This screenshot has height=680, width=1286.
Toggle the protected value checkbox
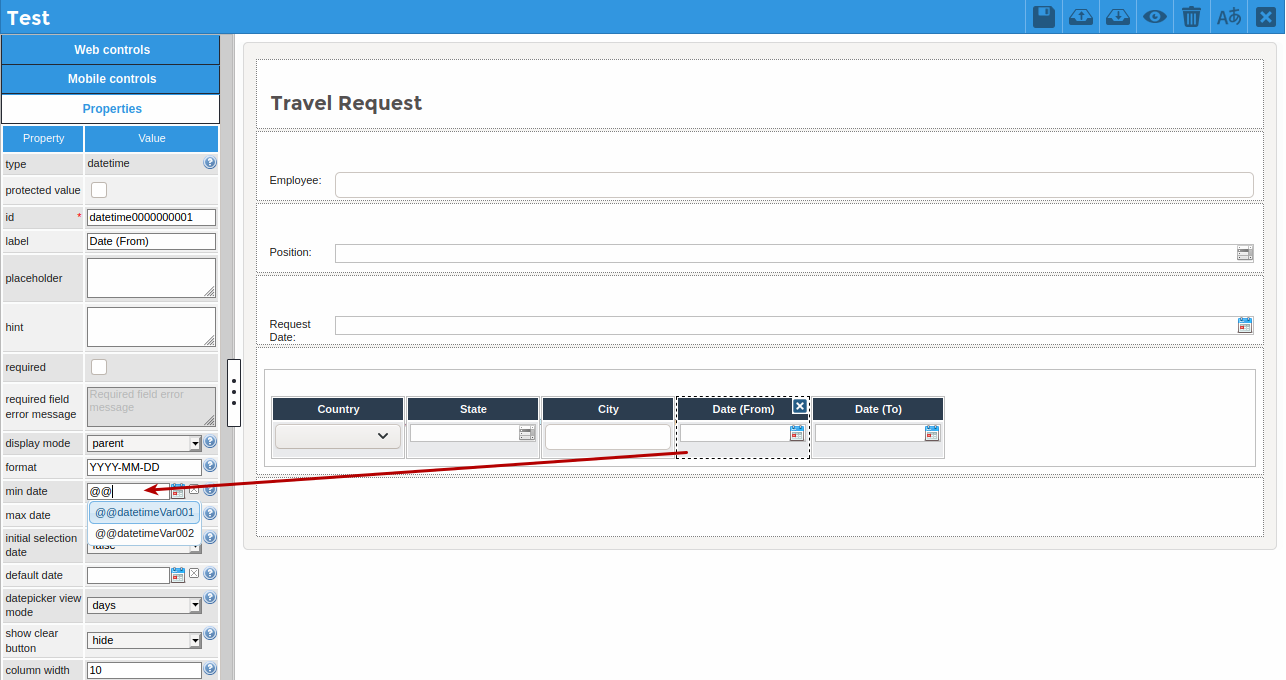click(99, 190)
